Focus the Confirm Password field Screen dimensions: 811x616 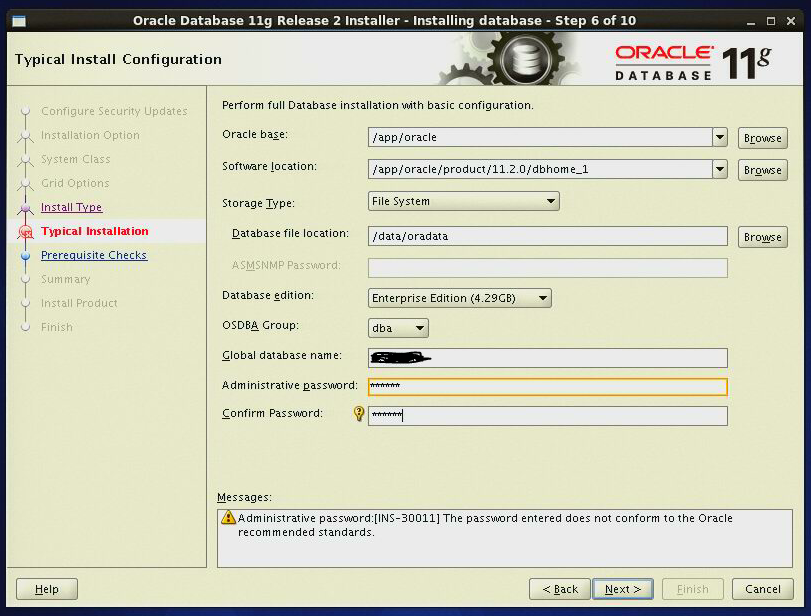click(548, 416)
